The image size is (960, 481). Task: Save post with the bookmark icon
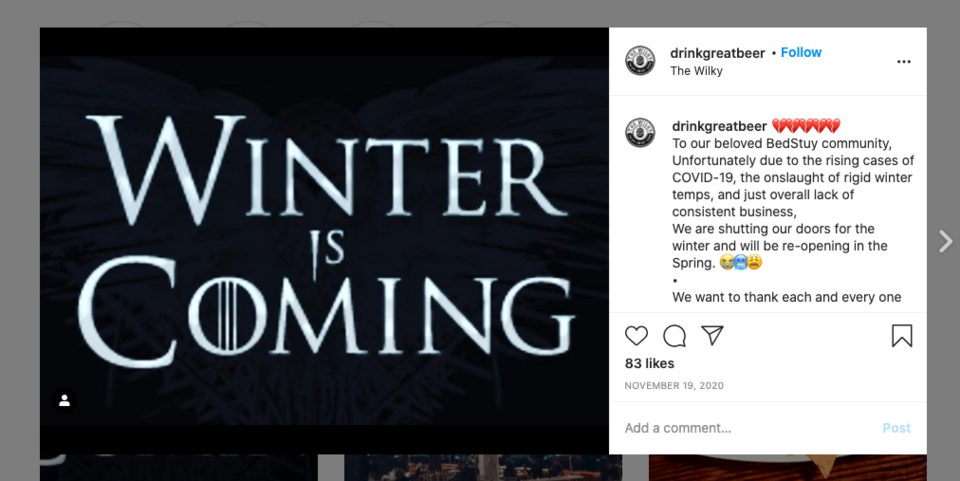(x=902, y=336)
